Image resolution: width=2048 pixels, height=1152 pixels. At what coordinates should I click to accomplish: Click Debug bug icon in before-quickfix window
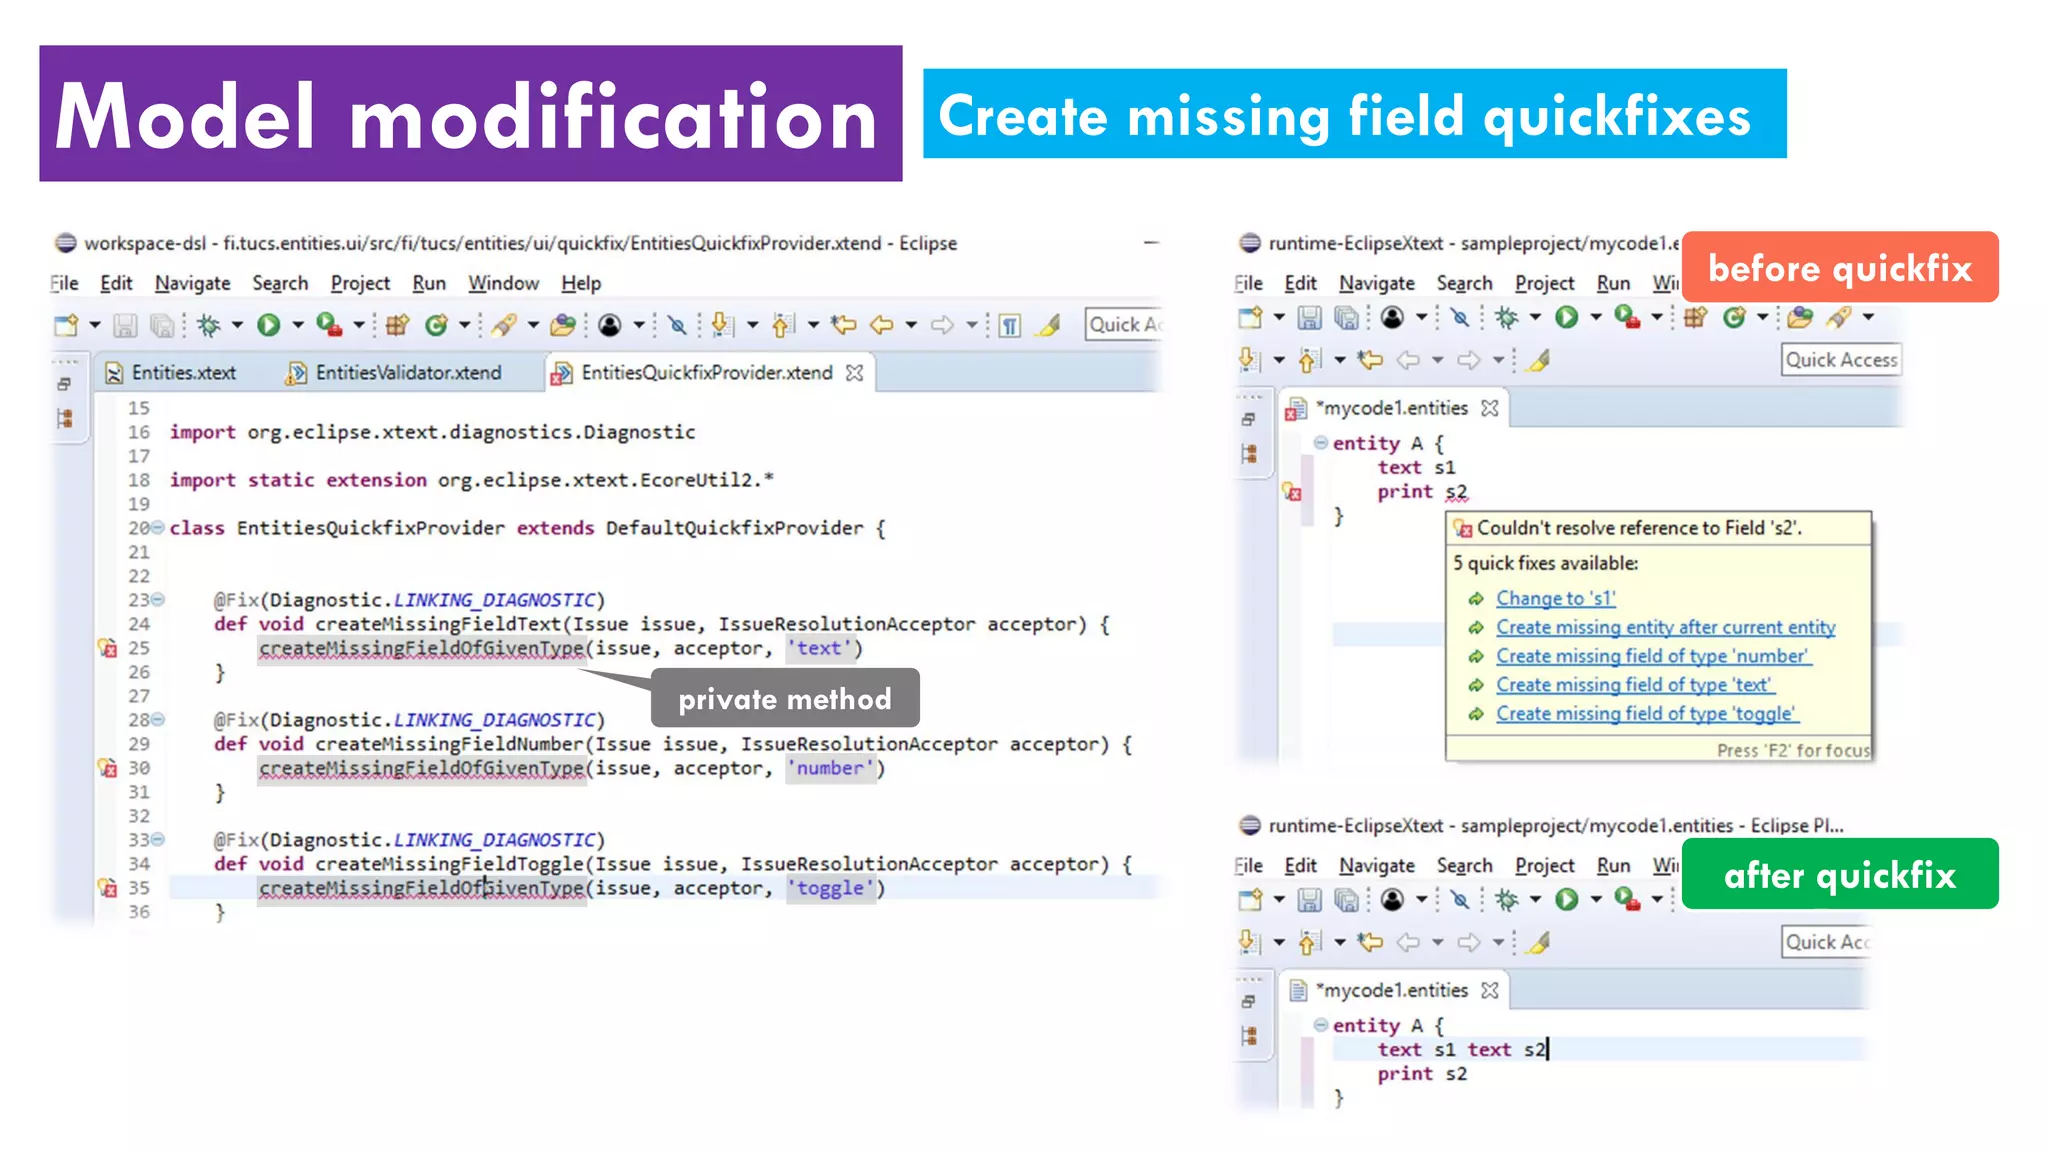1507,318
